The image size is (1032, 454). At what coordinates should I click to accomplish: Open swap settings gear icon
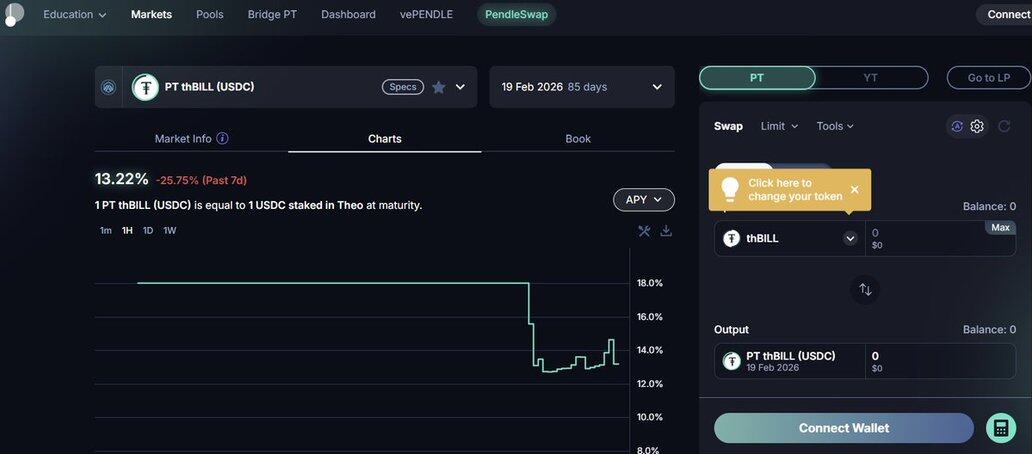coord(977,126)
